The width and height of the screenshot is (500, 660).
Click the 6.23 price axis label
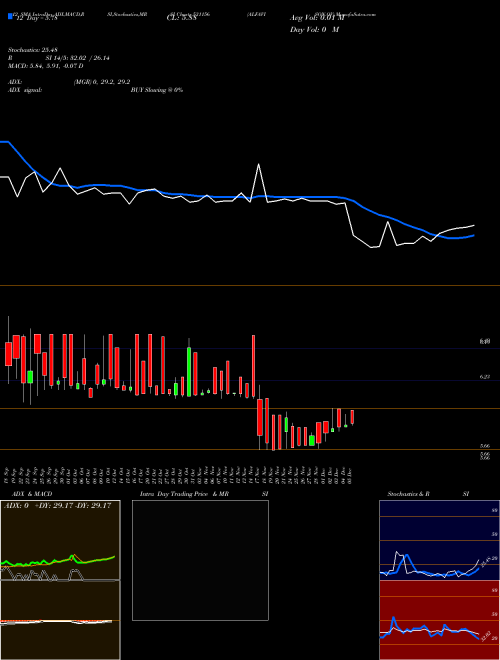(x=484, y=377)
